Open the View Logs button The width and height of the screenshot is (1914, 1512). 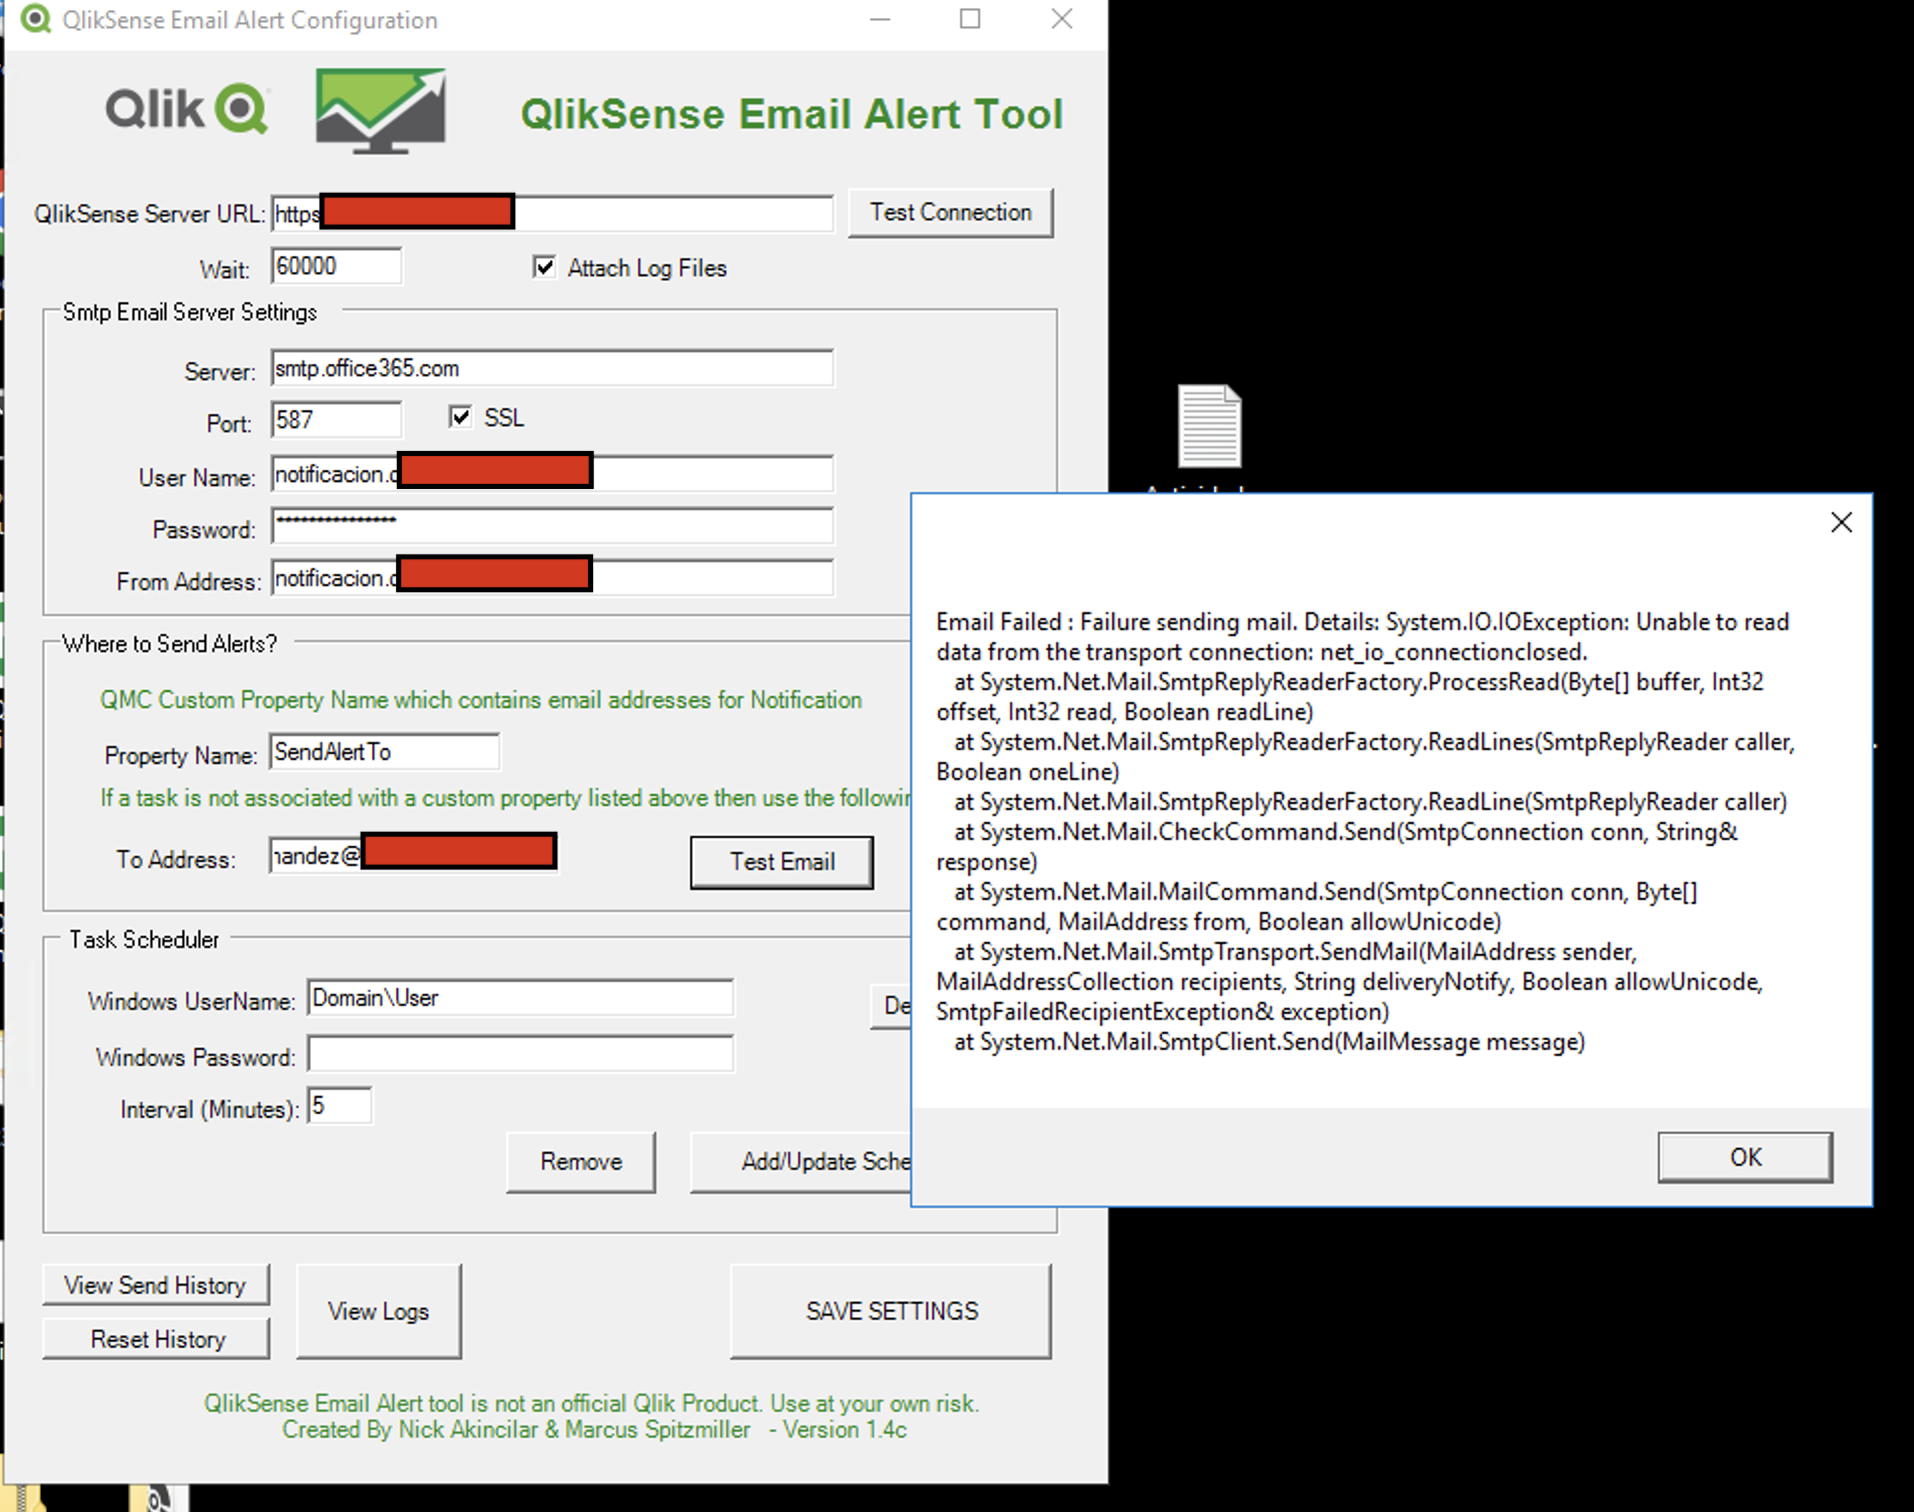[379, 1311]
